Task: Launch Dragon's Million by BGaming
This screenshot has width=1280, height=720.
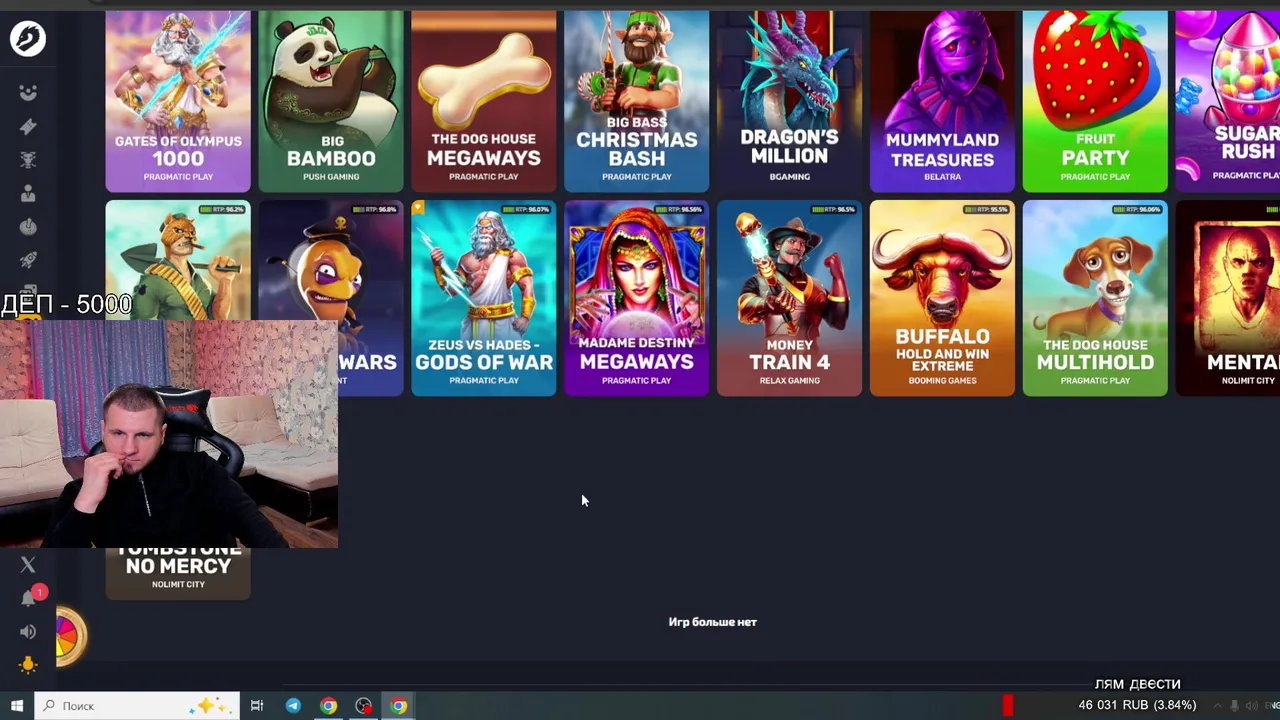Action: tap(790, 101)
